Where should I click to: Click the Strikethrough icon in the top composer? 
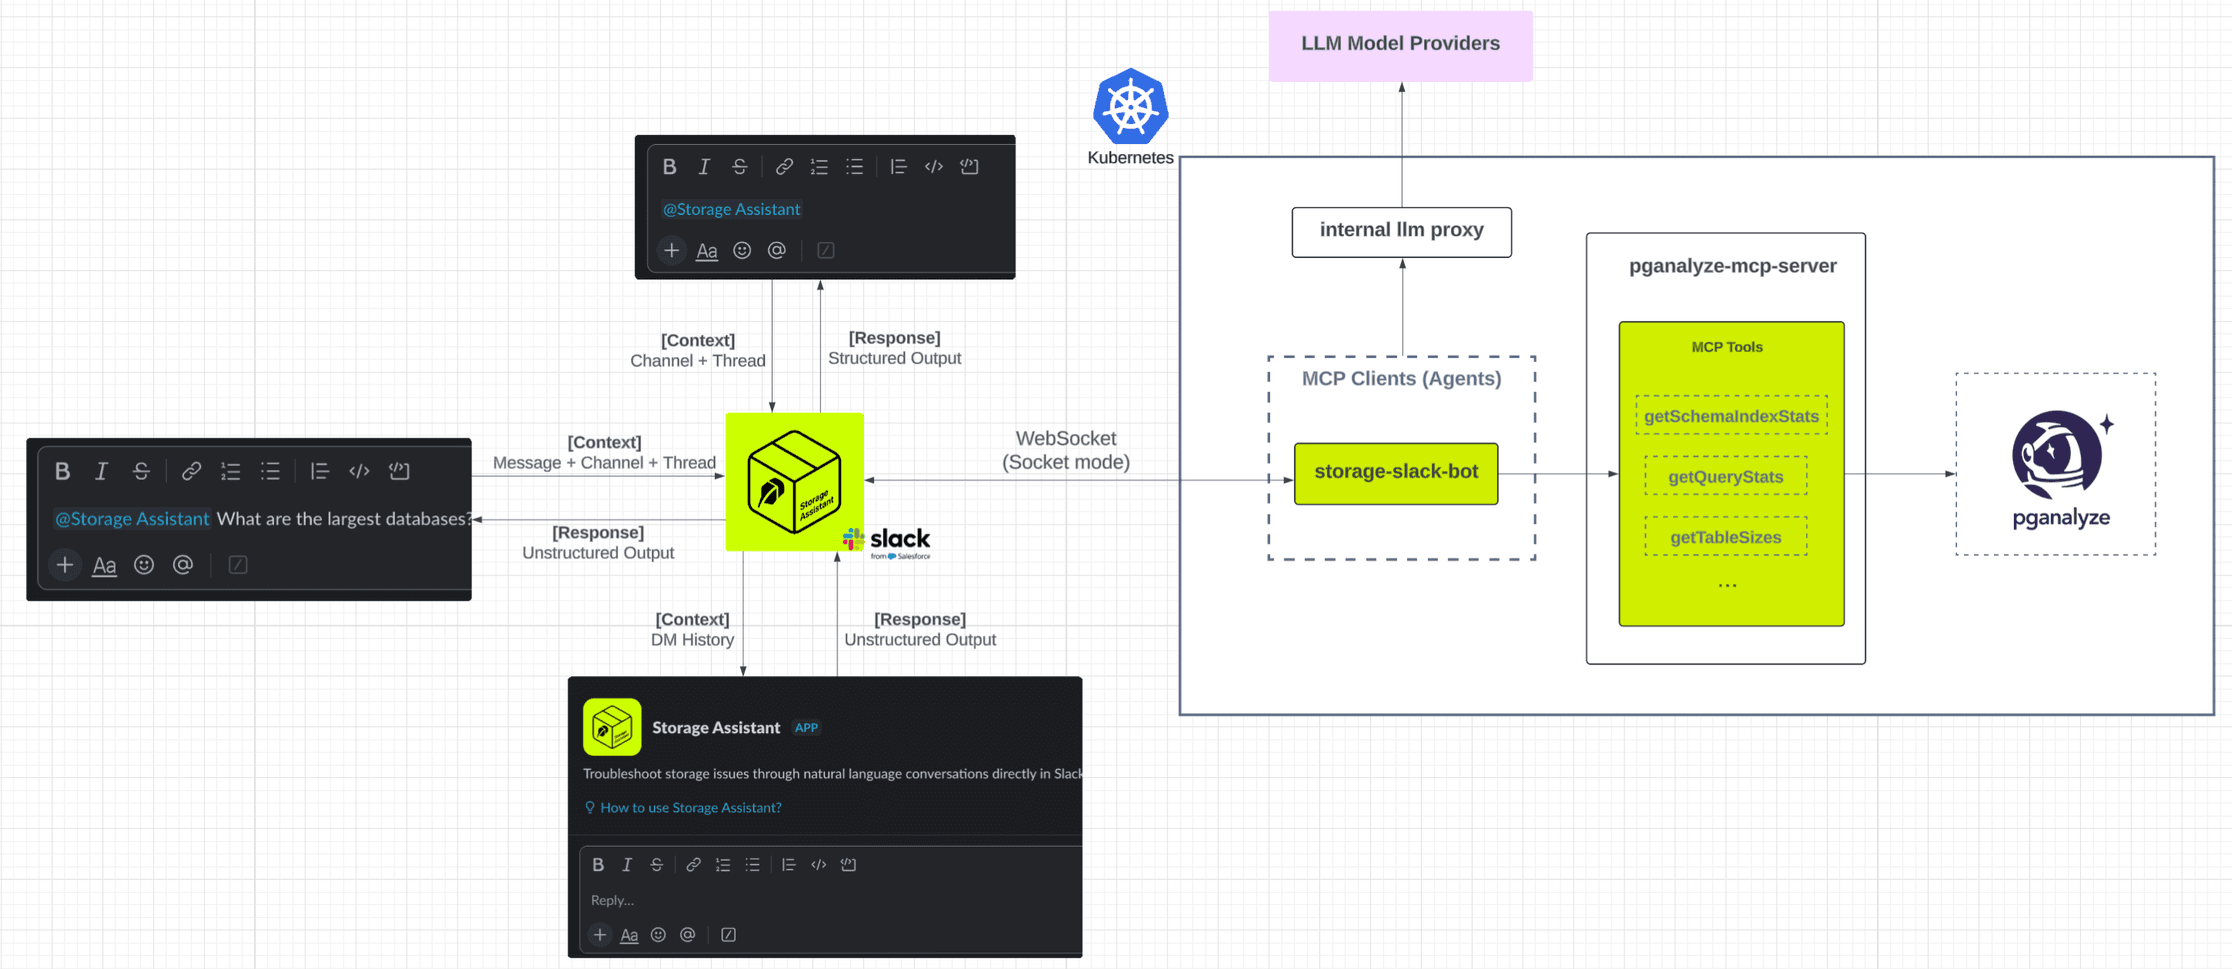(739, 166)
